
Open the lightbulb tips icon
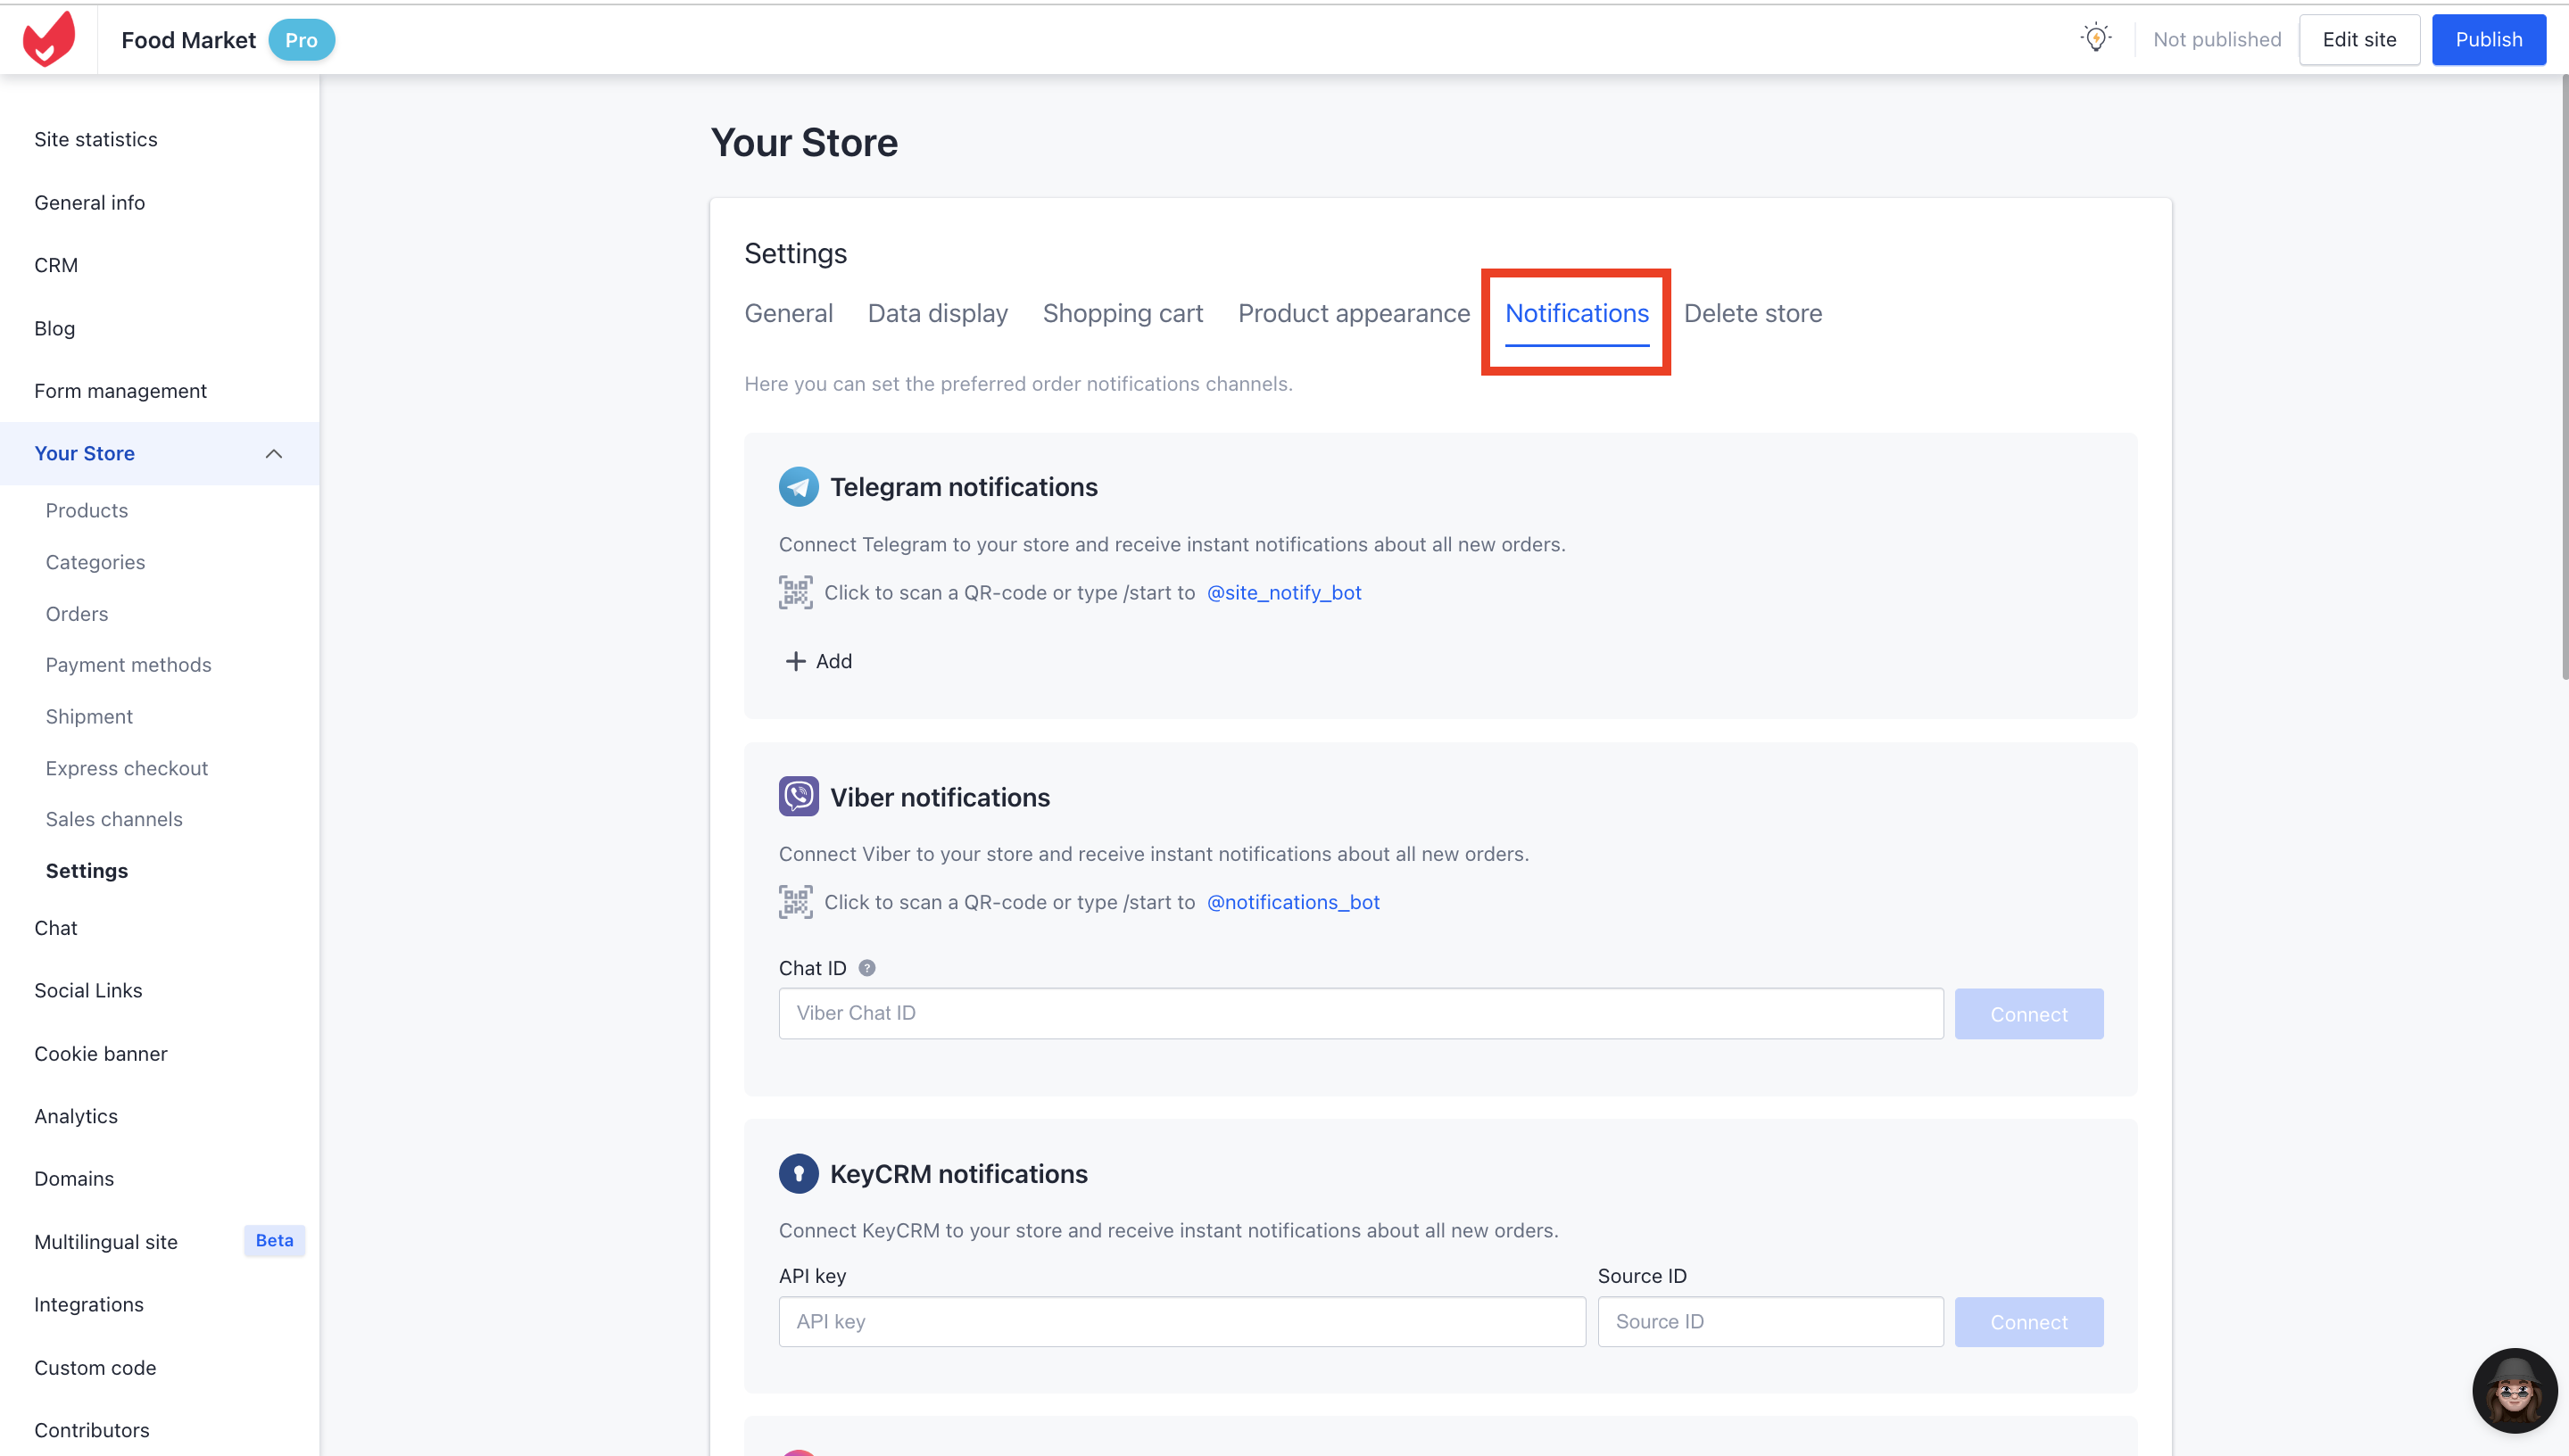coord(2096,39)
